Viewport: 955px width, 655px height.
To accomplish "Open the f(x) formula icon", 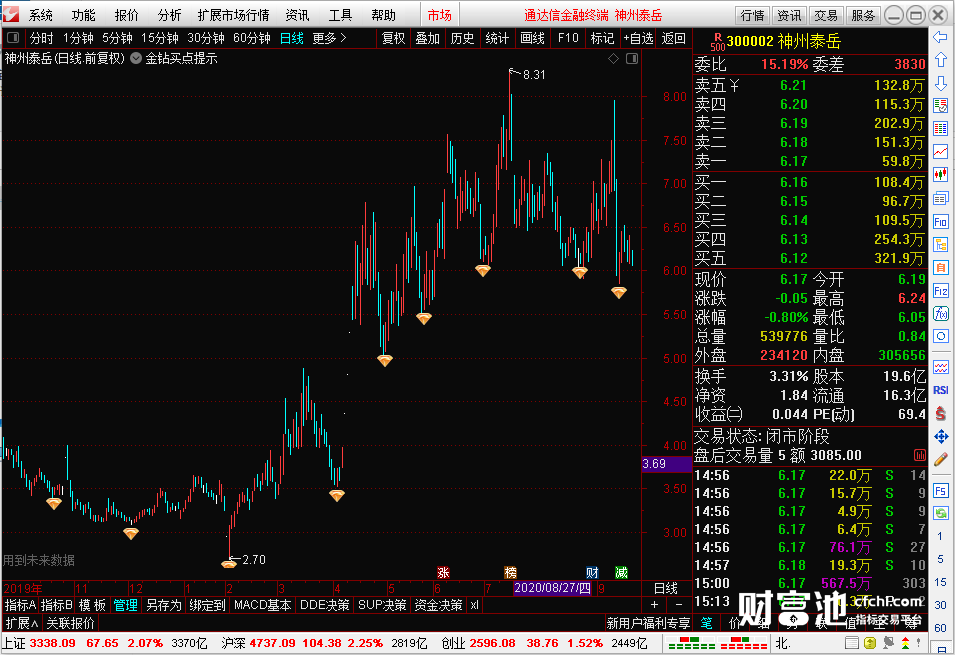I will (940, 314).
